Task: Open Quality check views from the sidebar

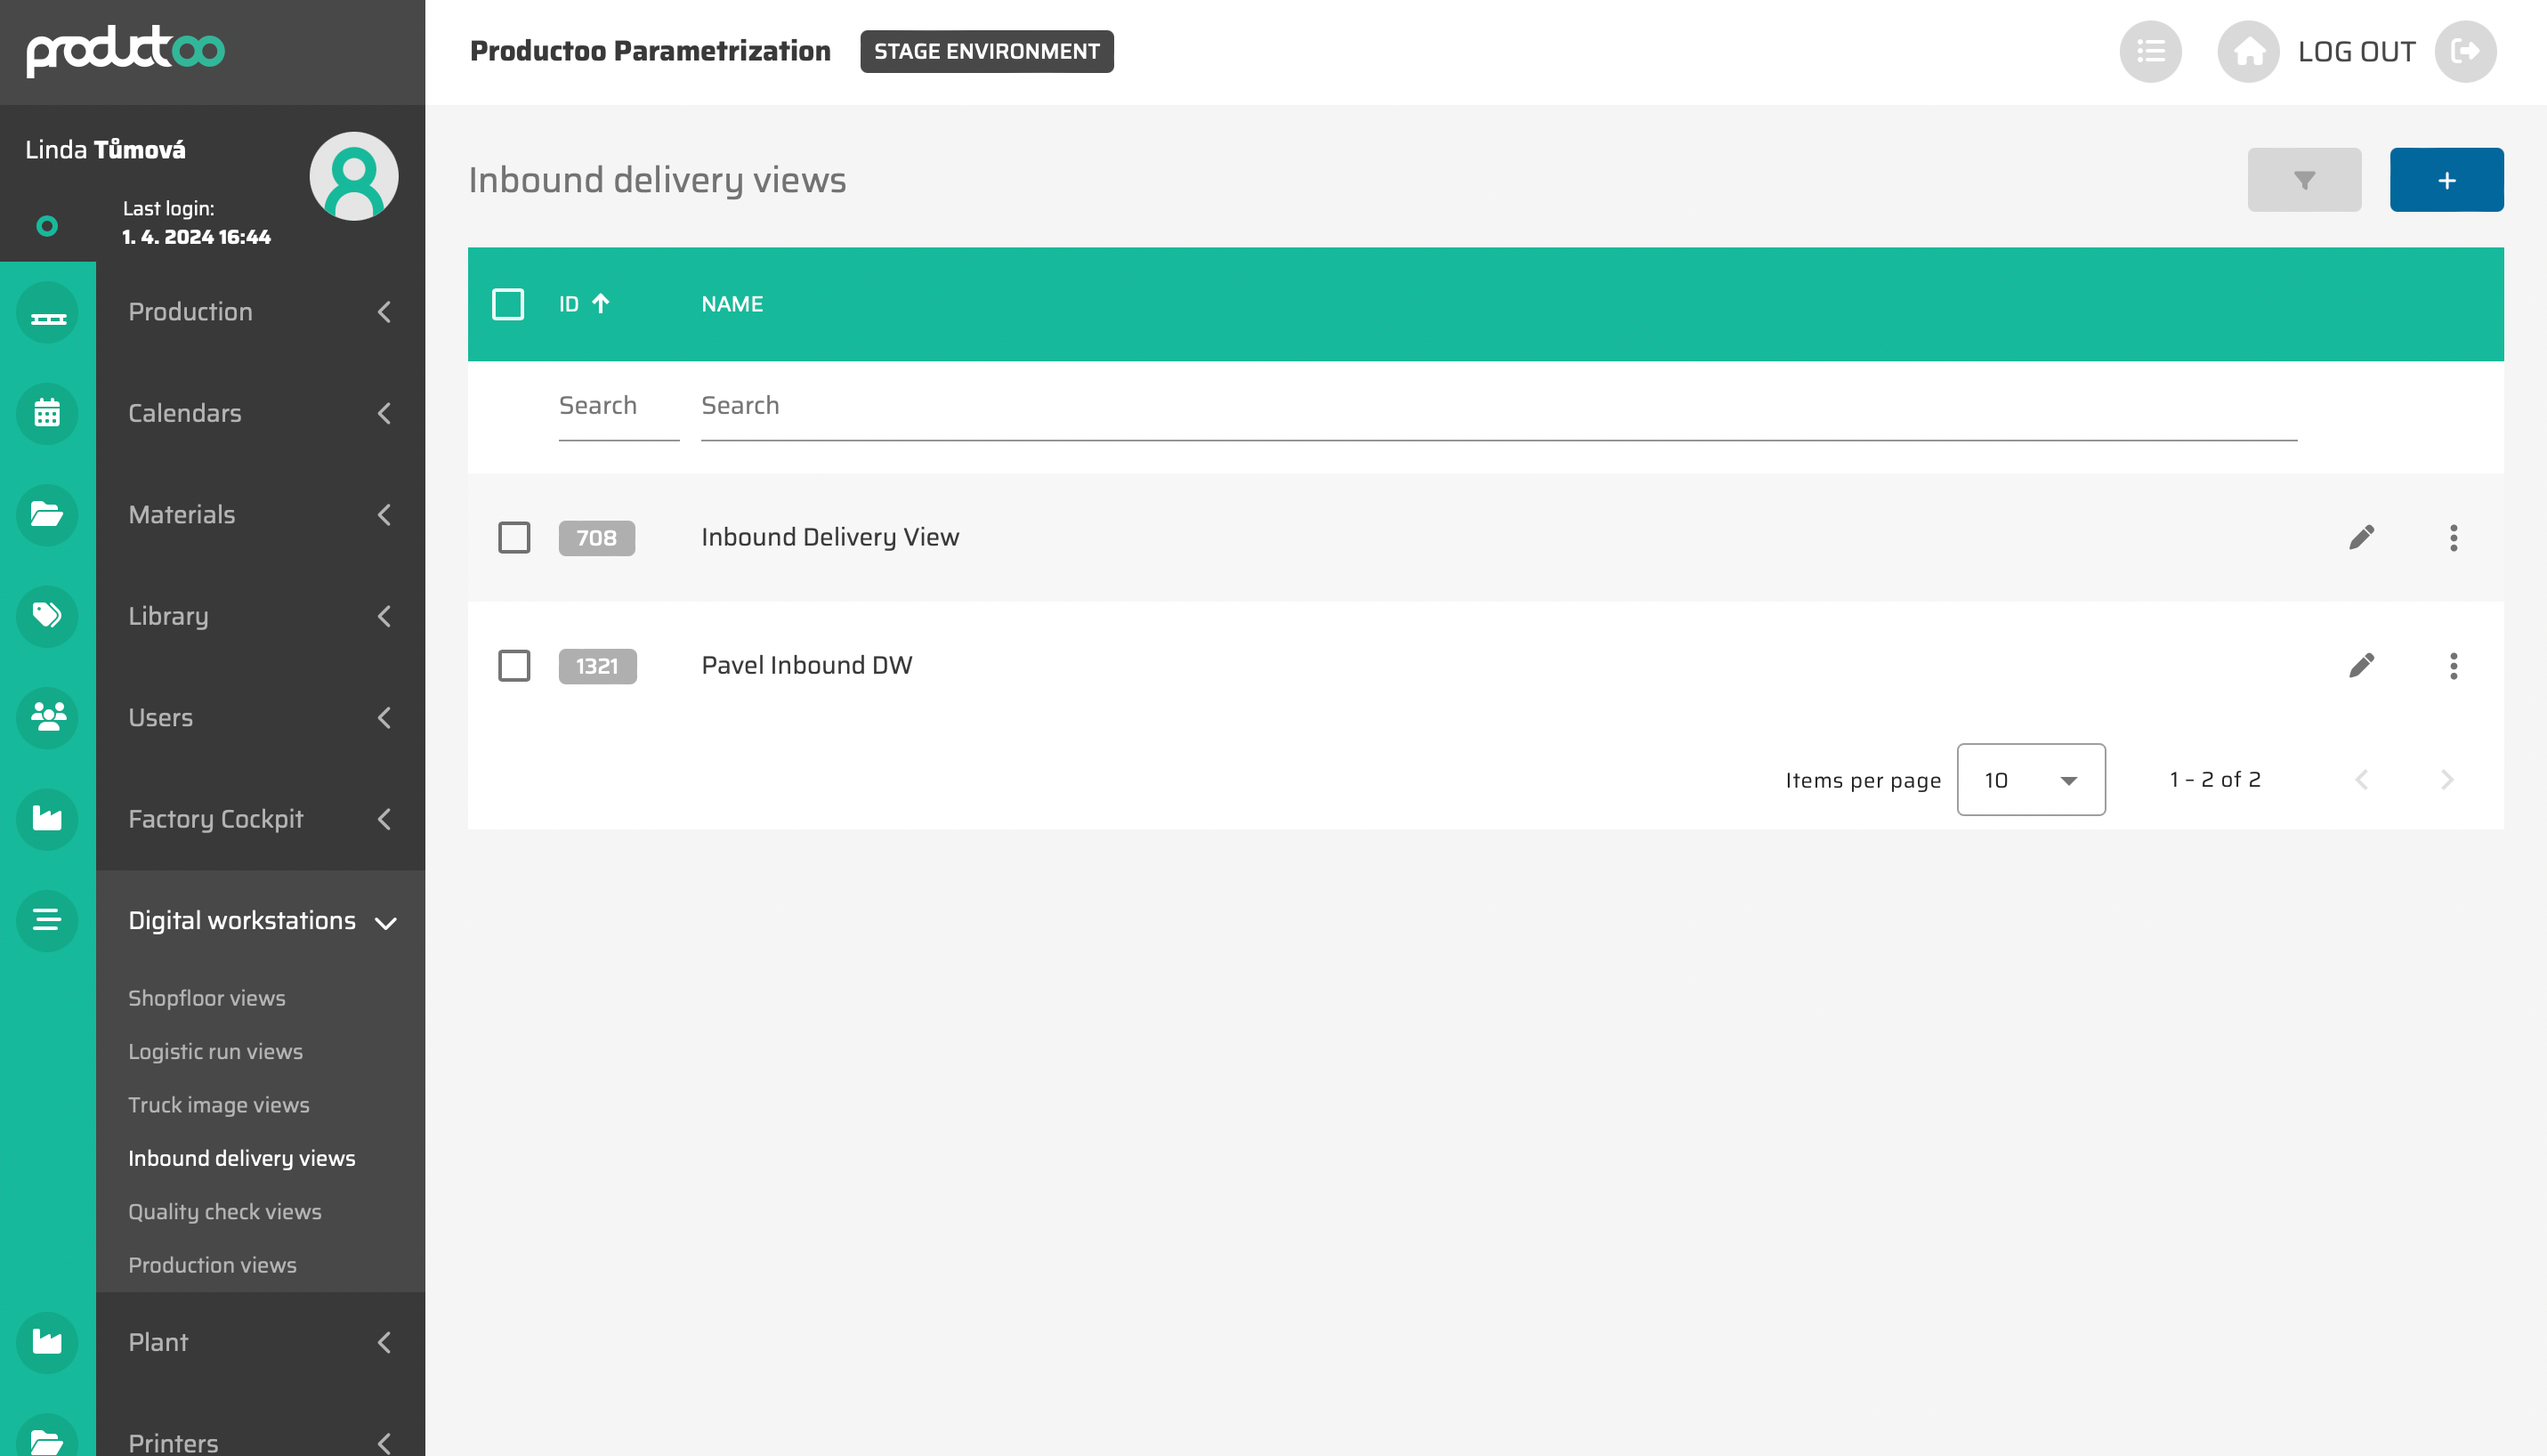Action: click(225, 1212)
